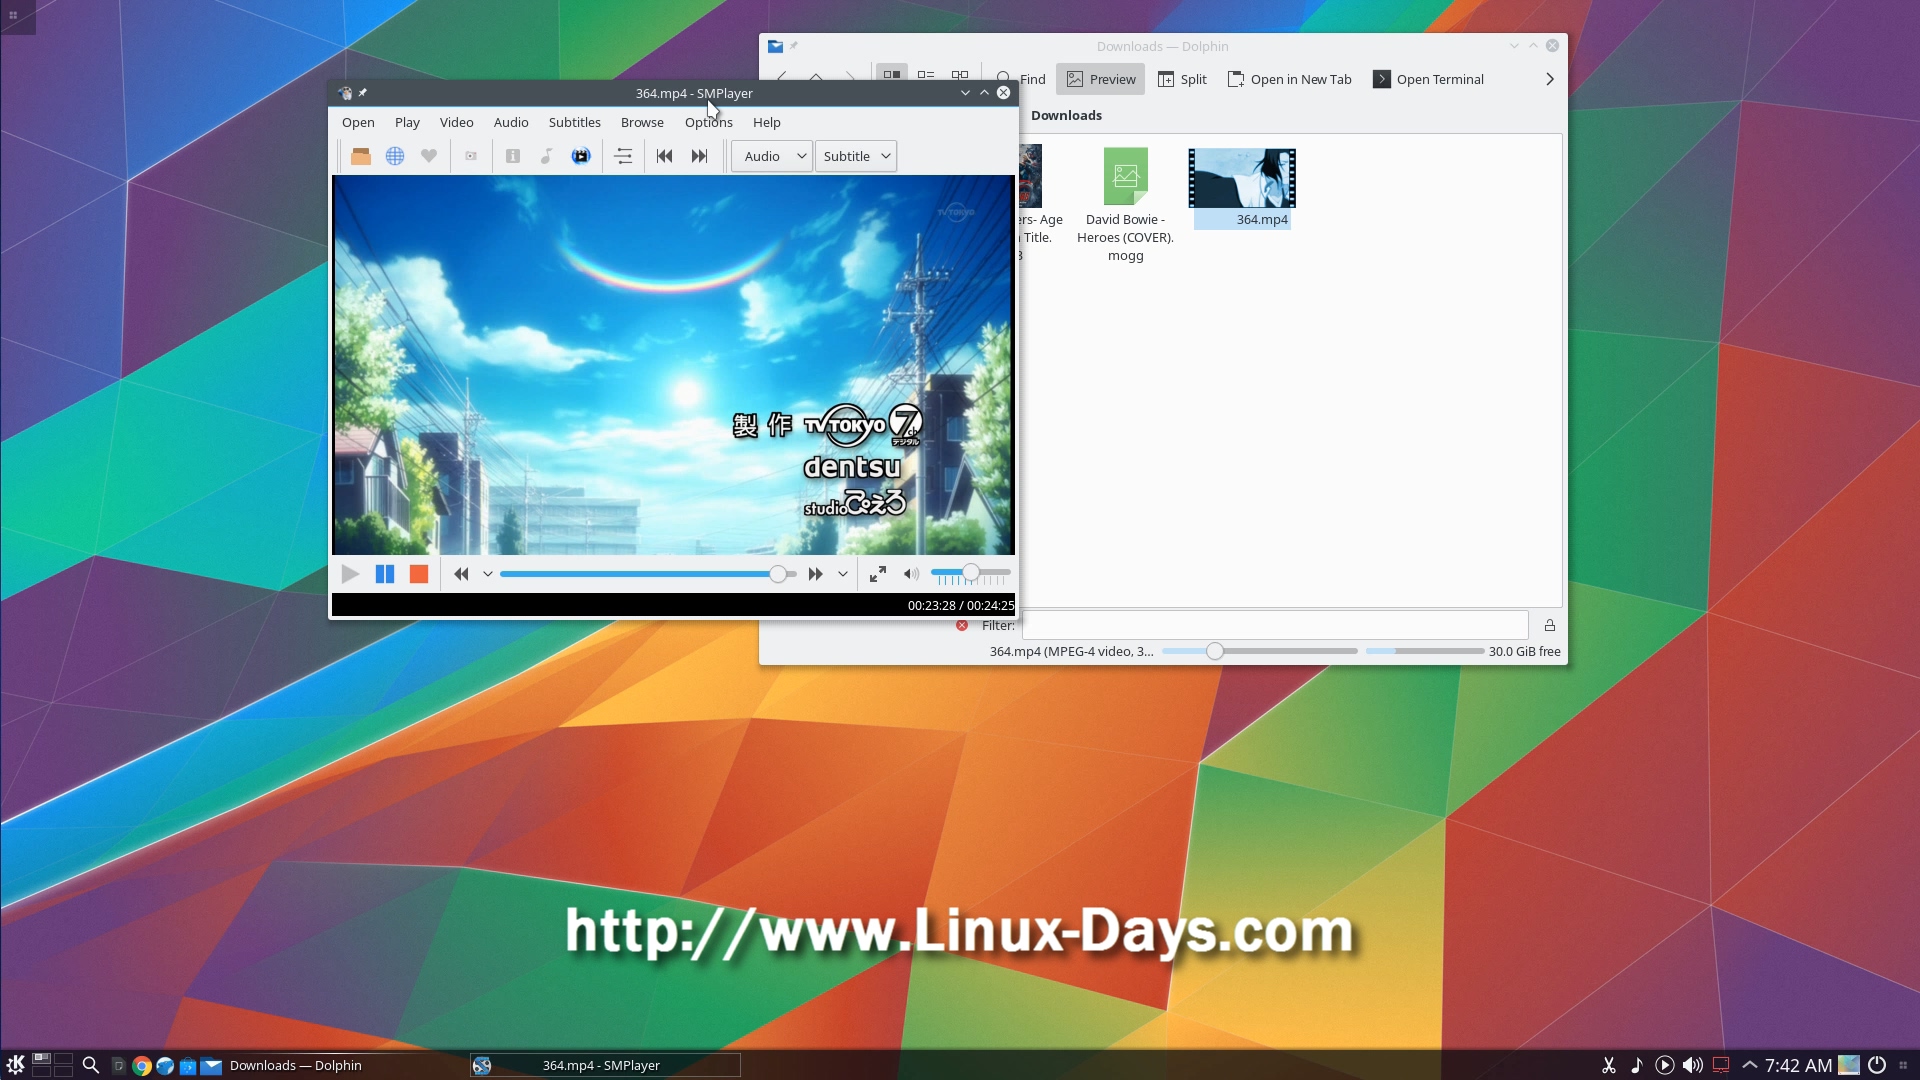Open the Options menu
Viewport: 1920px width, 1080px height.
[709, 122]
